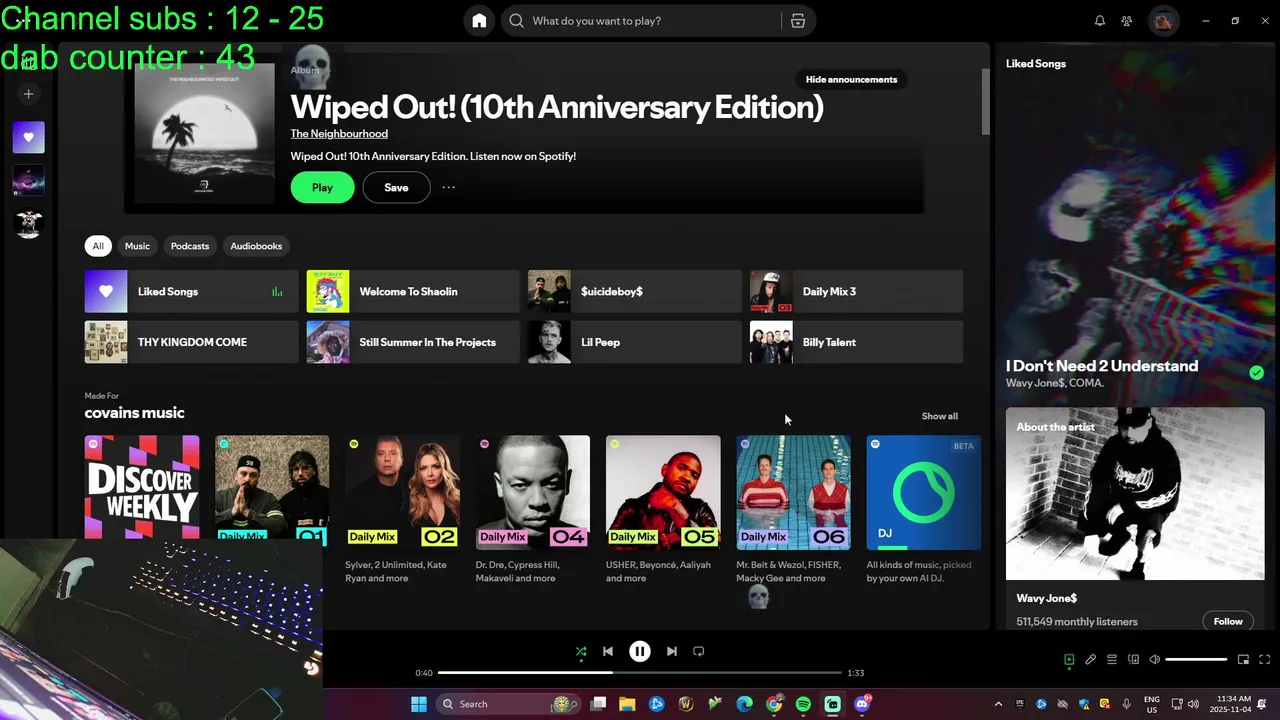
Task: Open the Lil Peep tile
Action: tap(635, 342)
